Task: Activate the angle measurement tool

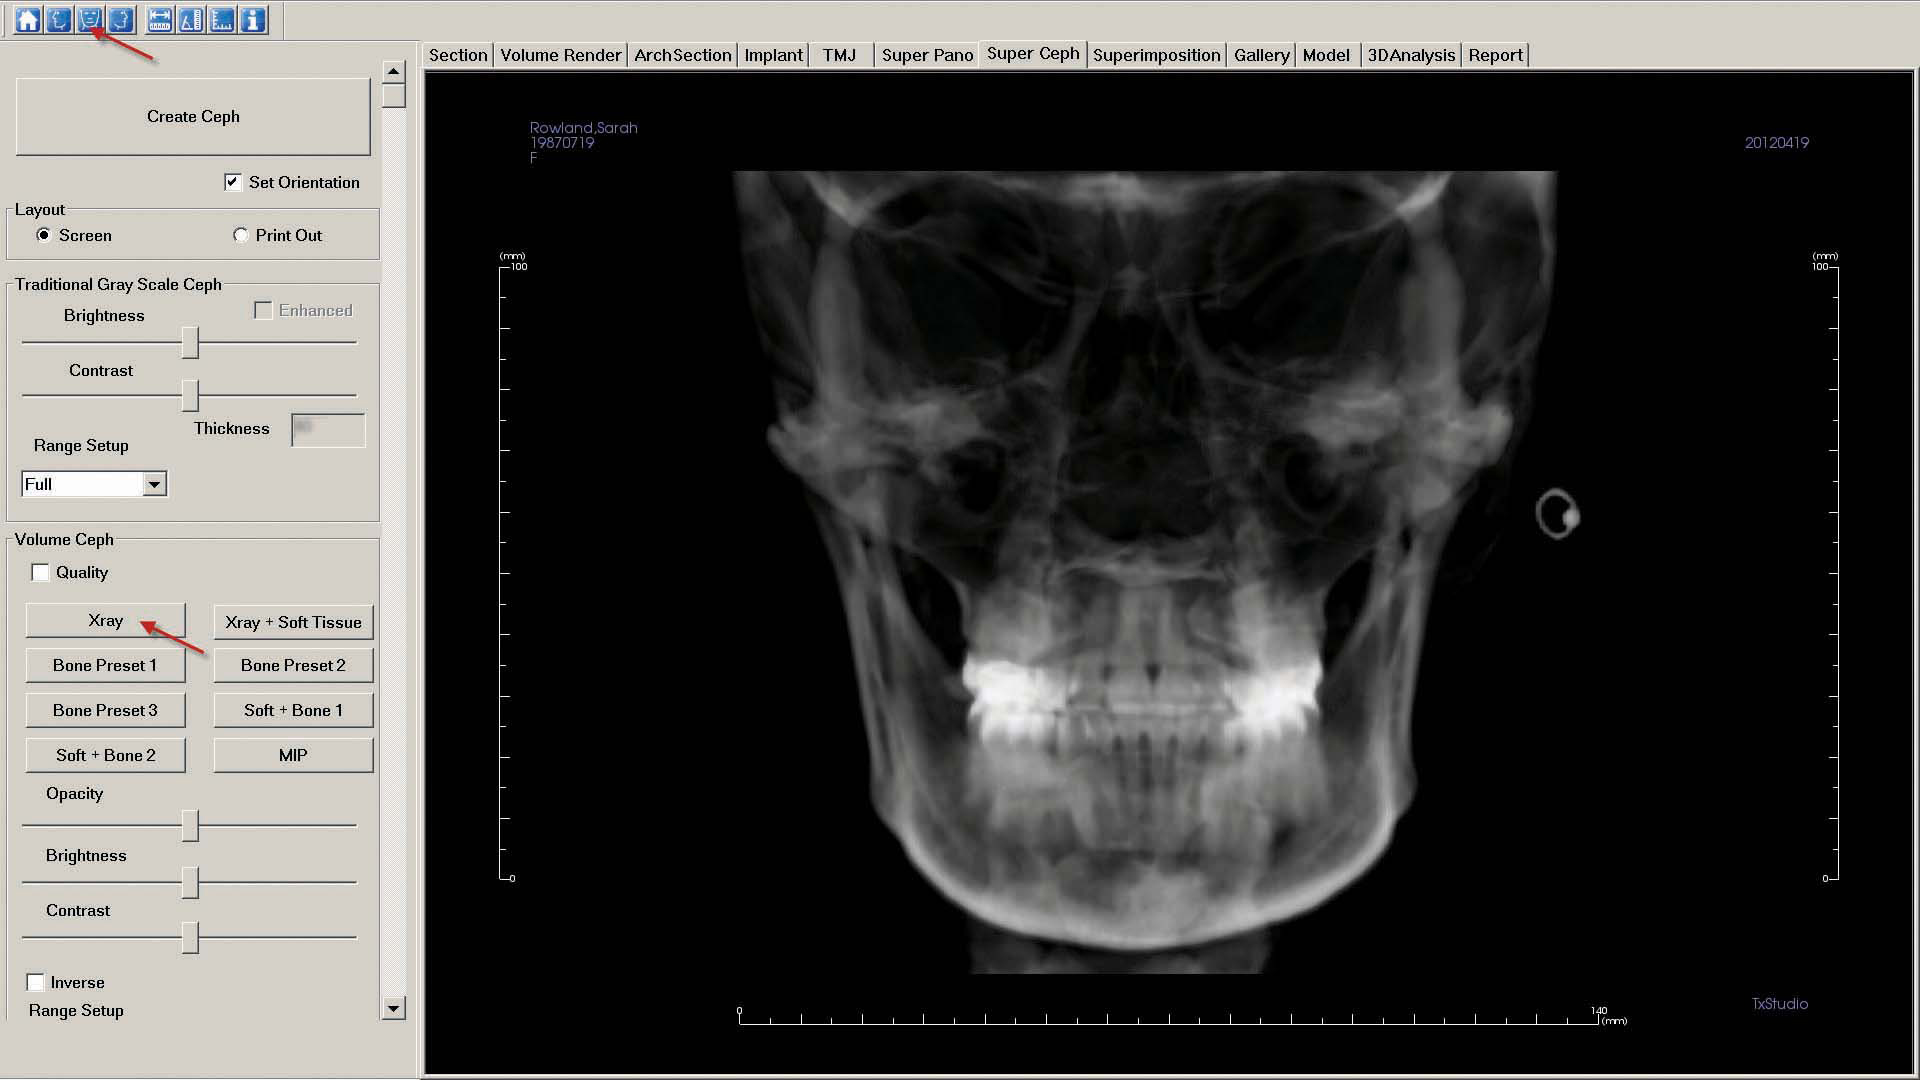Action: click(190, 19)
